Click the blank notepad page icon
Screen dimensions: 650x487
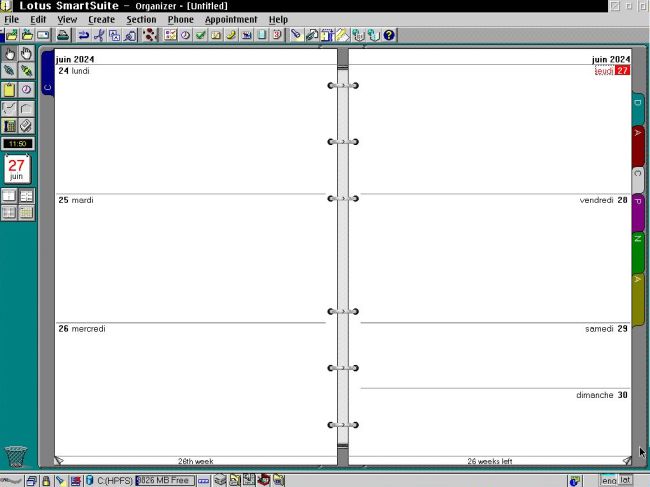point(262,35)
